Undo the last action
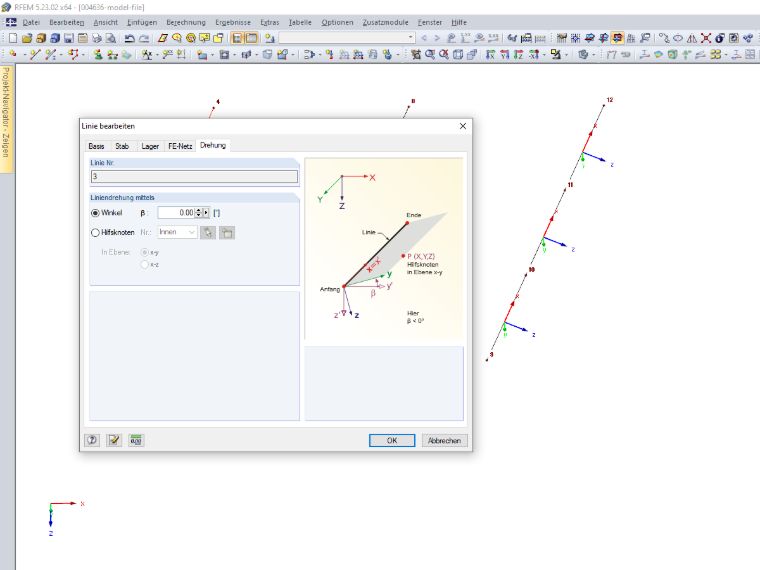Screen dimensions: 760x570 [x=129, y=38]
